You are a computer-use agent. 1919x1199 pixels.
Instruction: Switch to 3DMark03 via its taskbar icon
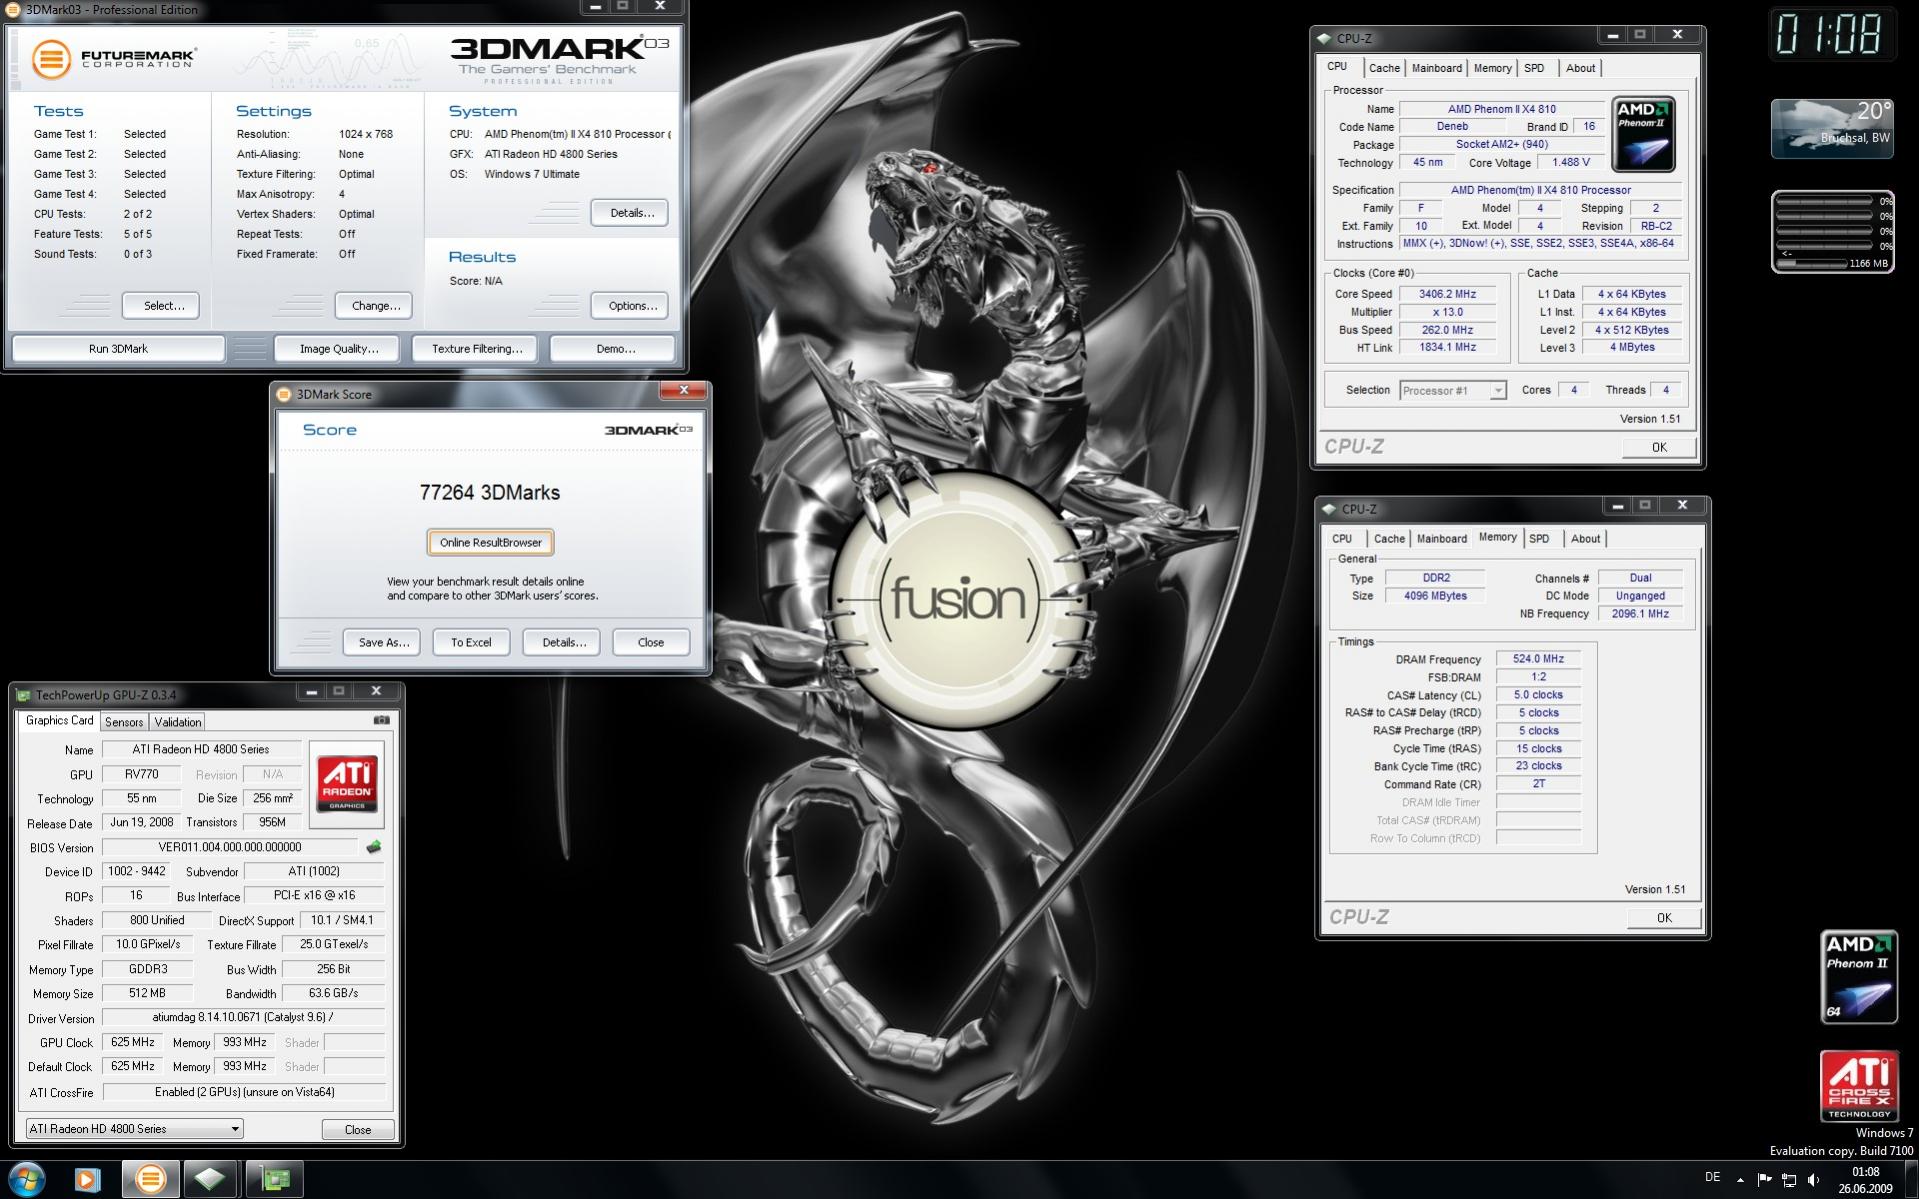click(151, 1180)
